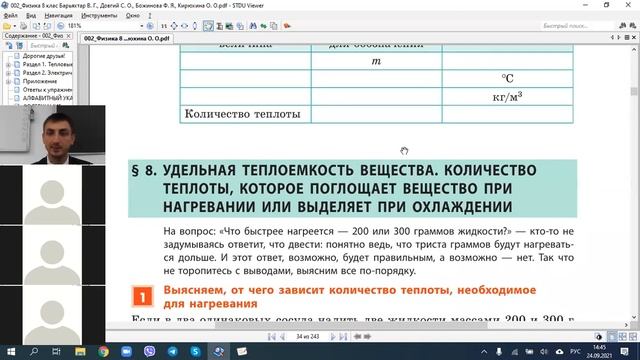The height and width of the screenshot is (360, 640).
Task: Open the 181% zoom level dropdown
Action: coord(142,26)
